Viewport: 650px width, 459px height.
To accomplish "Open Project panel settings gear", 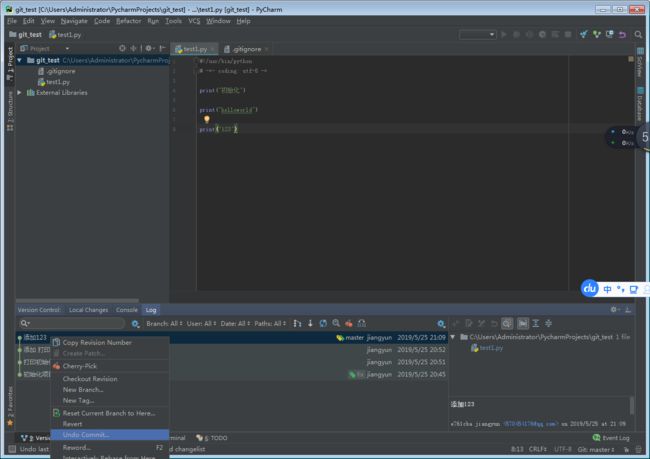I will tap(149, 49).
